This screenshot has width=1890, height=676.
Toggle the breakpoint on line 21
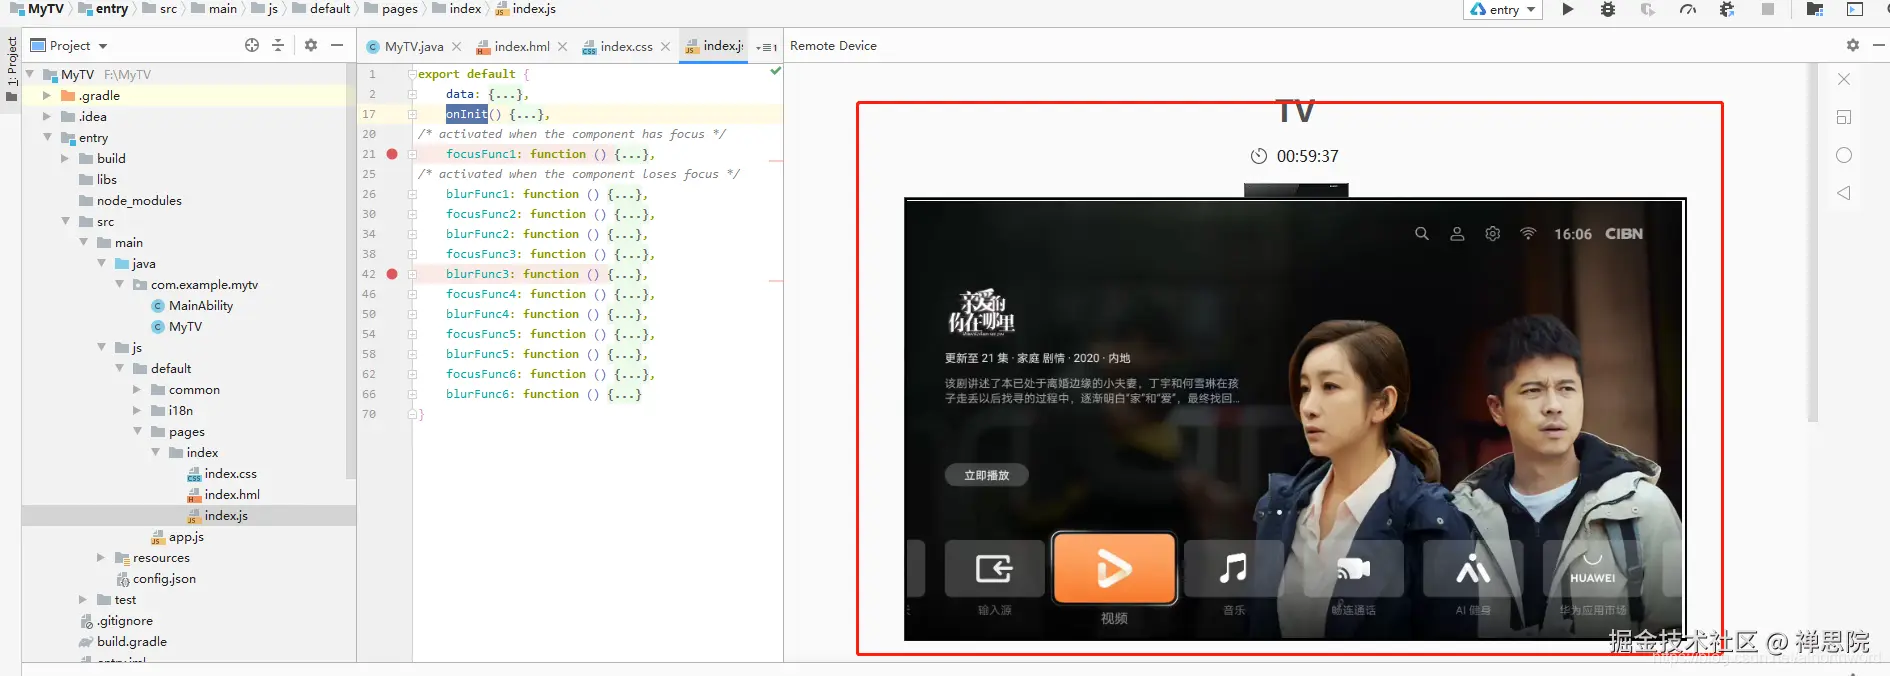(392, 154)
